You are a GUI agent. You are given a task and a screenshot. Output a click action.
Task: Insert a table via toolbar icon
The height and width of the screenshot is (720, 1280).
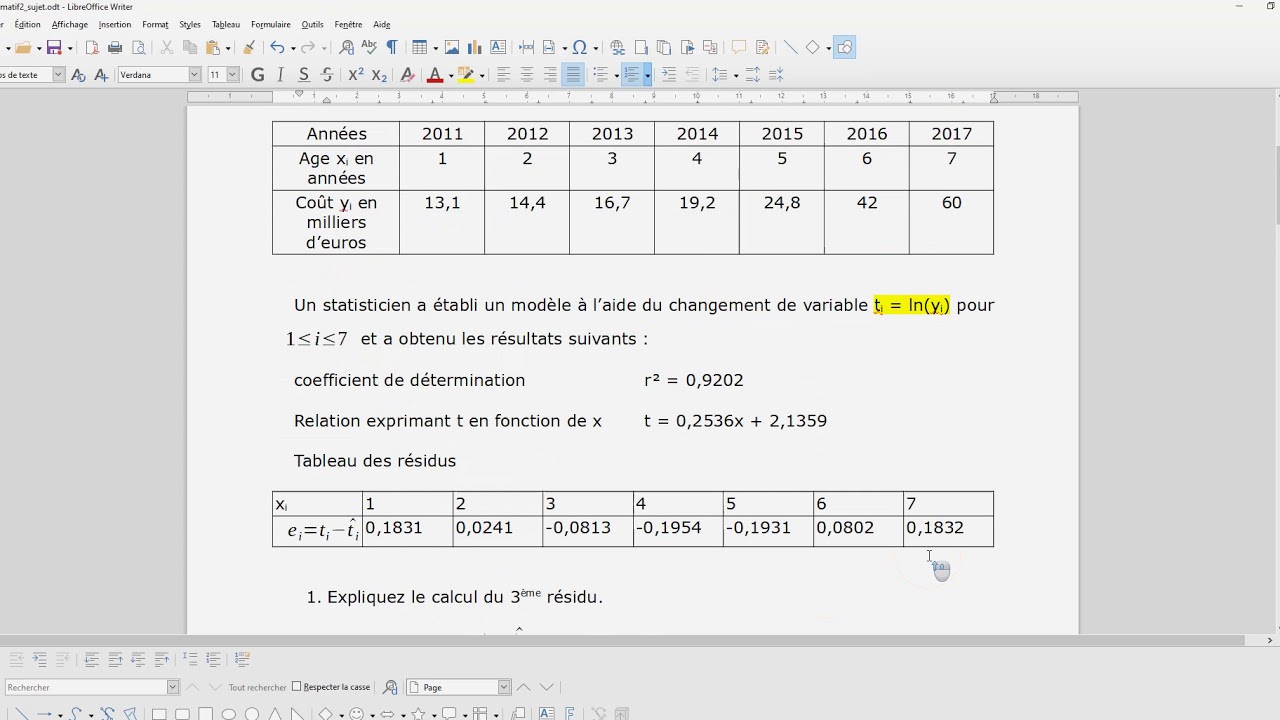tap(418, 47)
